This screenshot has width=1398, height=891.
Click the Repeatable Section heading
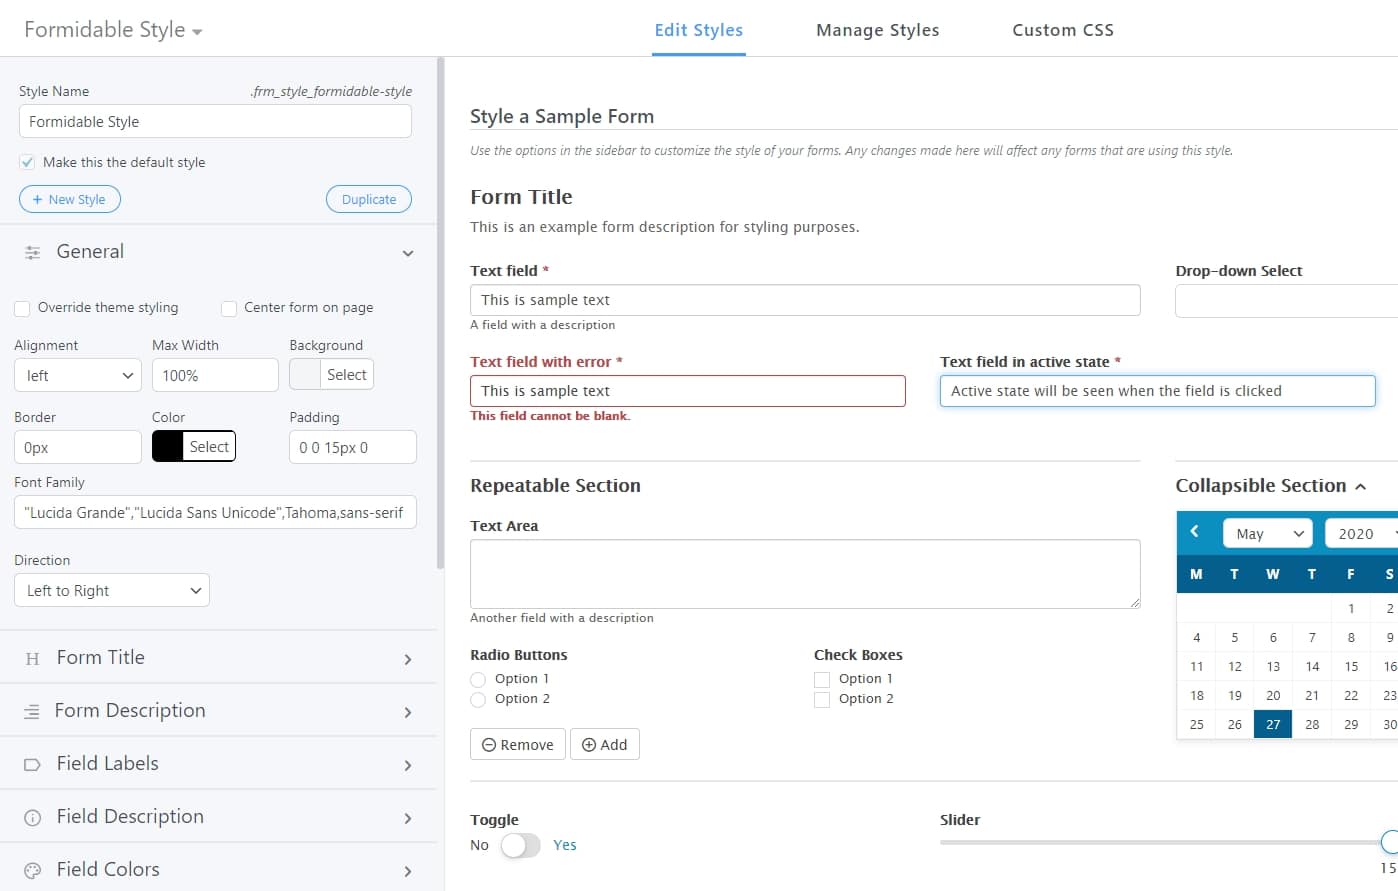click(555, 486)
